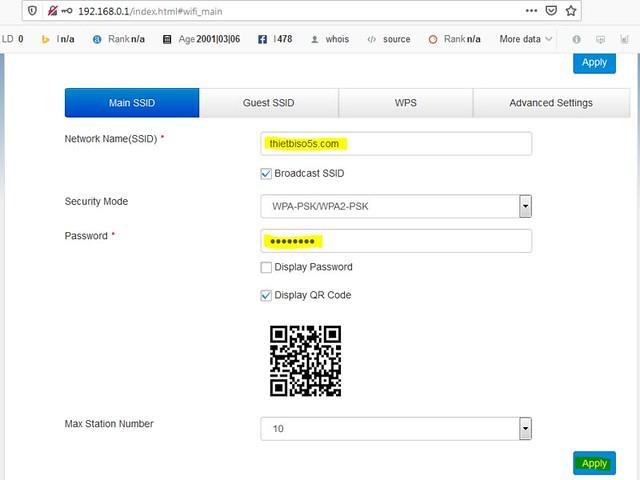640x480 pixels.
Task: Click the Password input field
Action: (396, 241)
